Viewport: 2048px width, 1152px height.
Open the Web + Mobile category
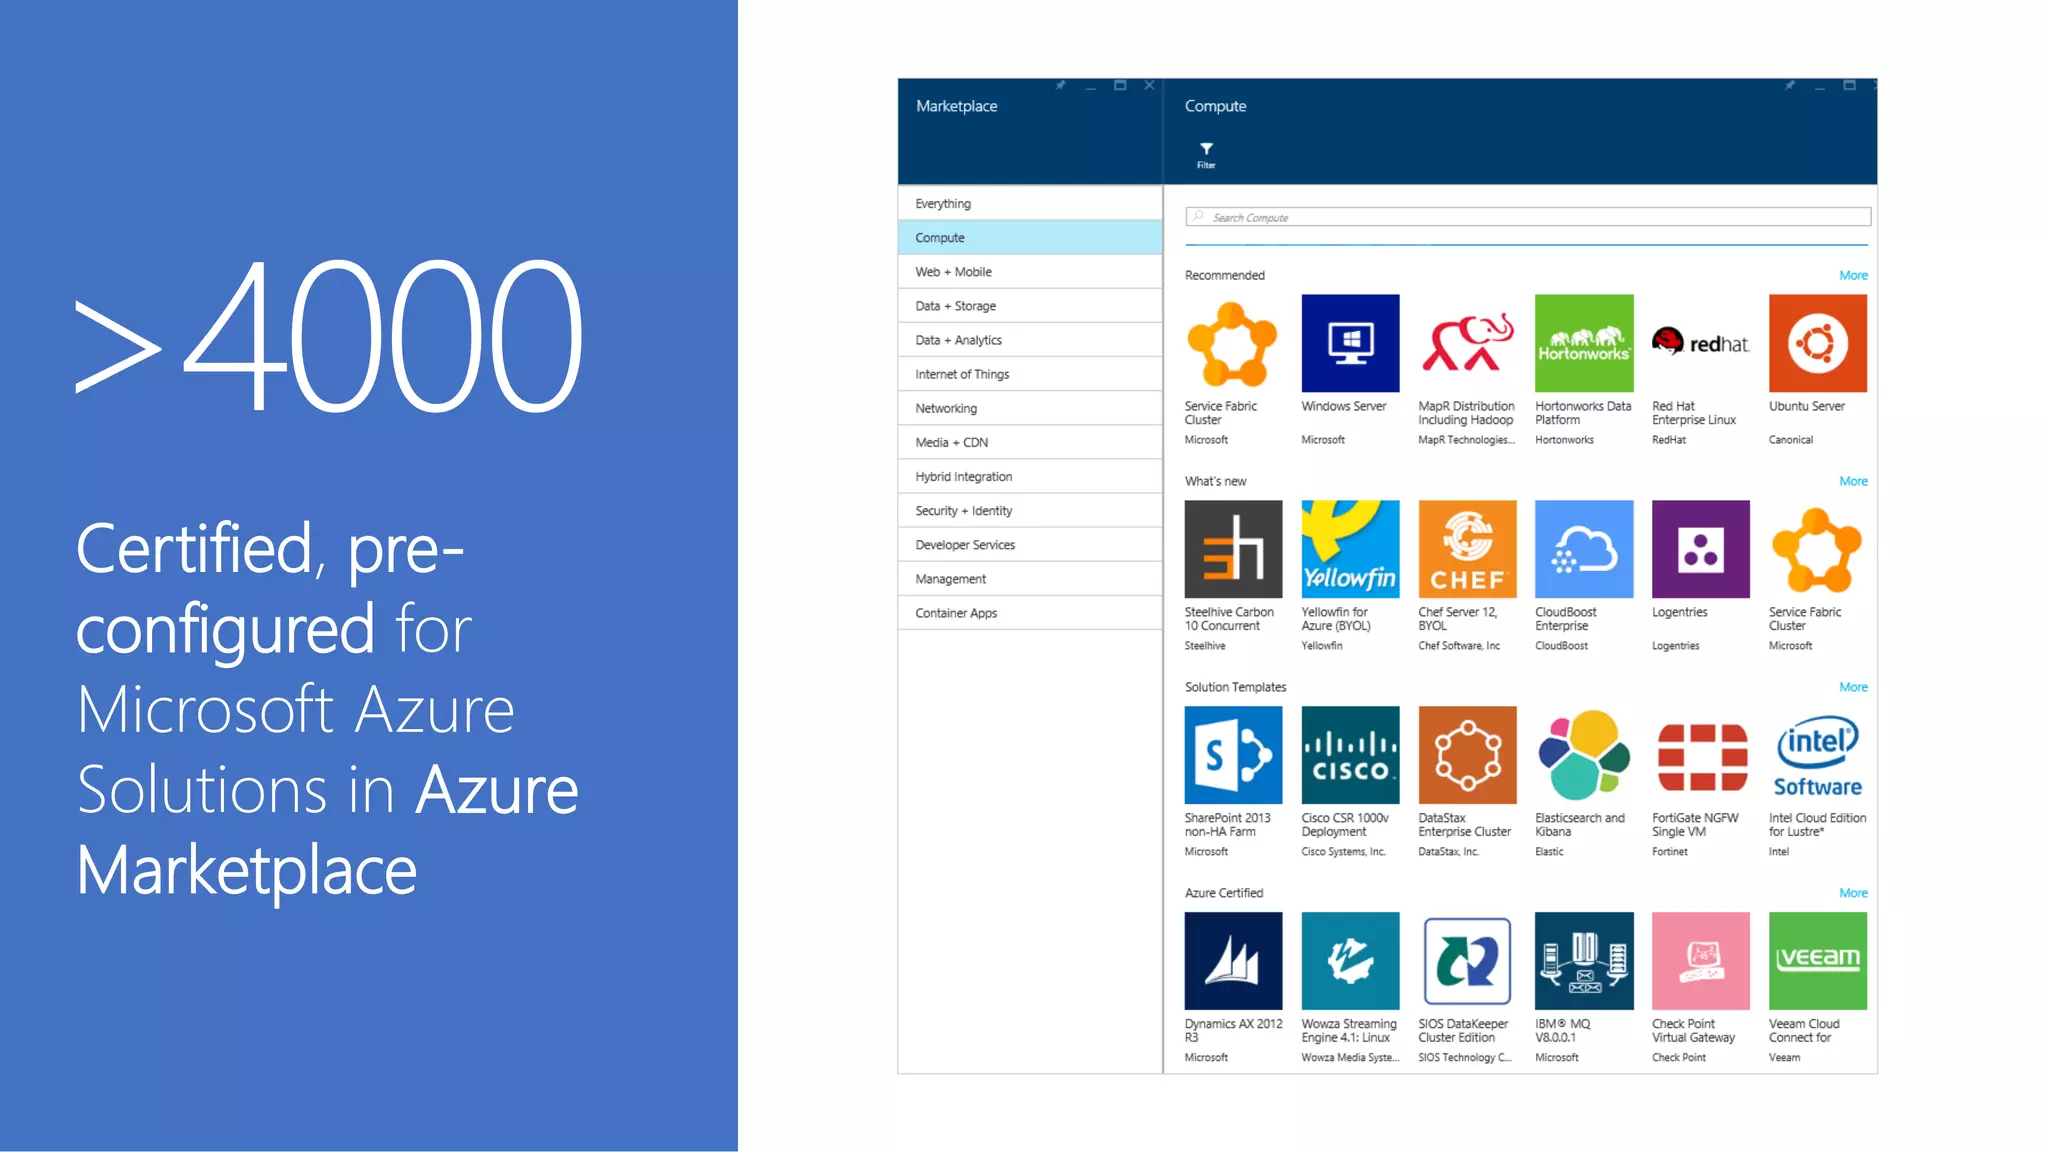tap(1030, 271)
